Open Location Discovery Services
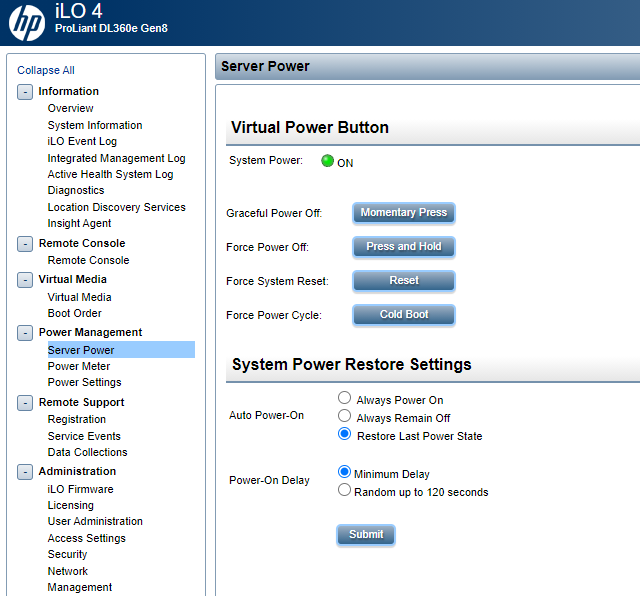Image resolution: width=640 pixels, height=596 pixels. (x=116, y=207)
